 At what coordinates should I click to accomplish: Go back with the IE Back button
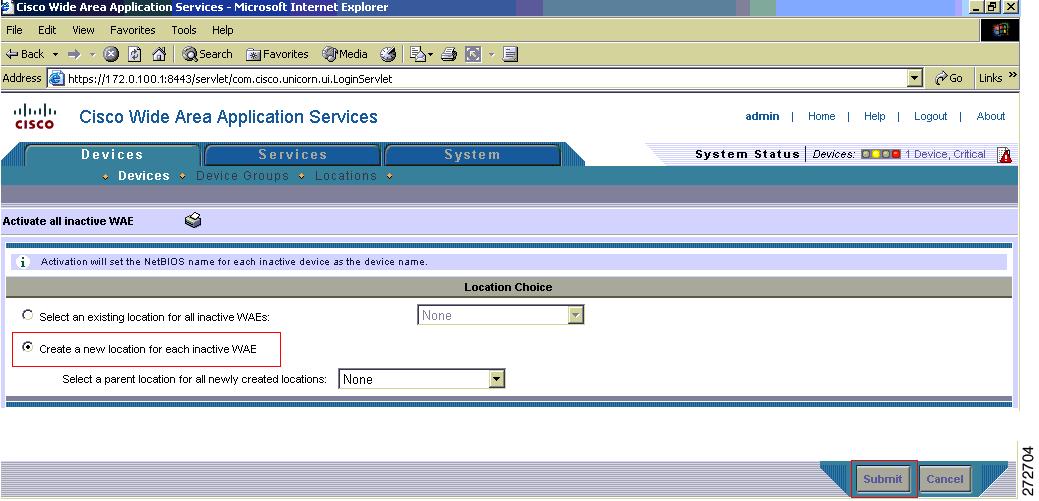pyautogui.click(x=25, y=54)
